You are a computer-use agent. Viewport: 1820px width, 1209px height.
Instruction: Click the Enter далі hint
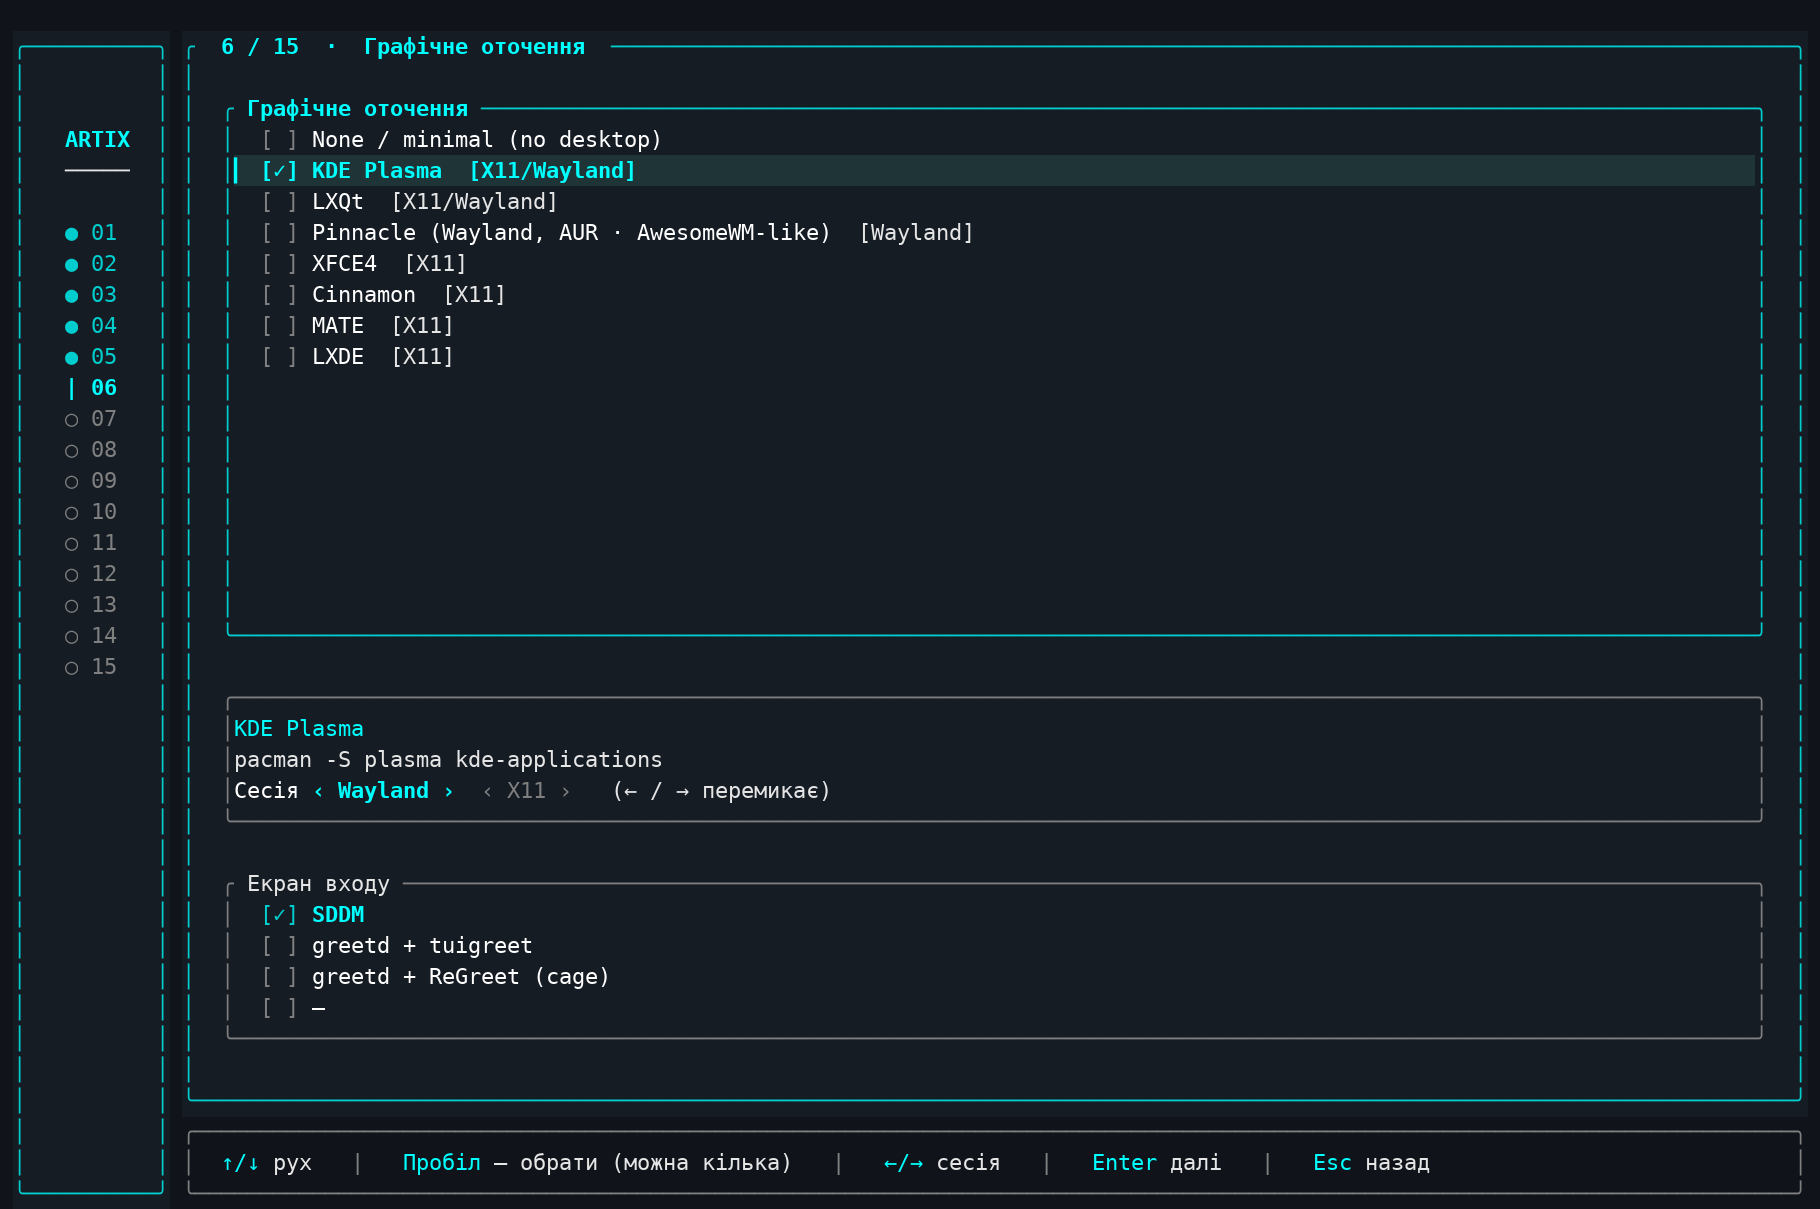point(1157,1163)
